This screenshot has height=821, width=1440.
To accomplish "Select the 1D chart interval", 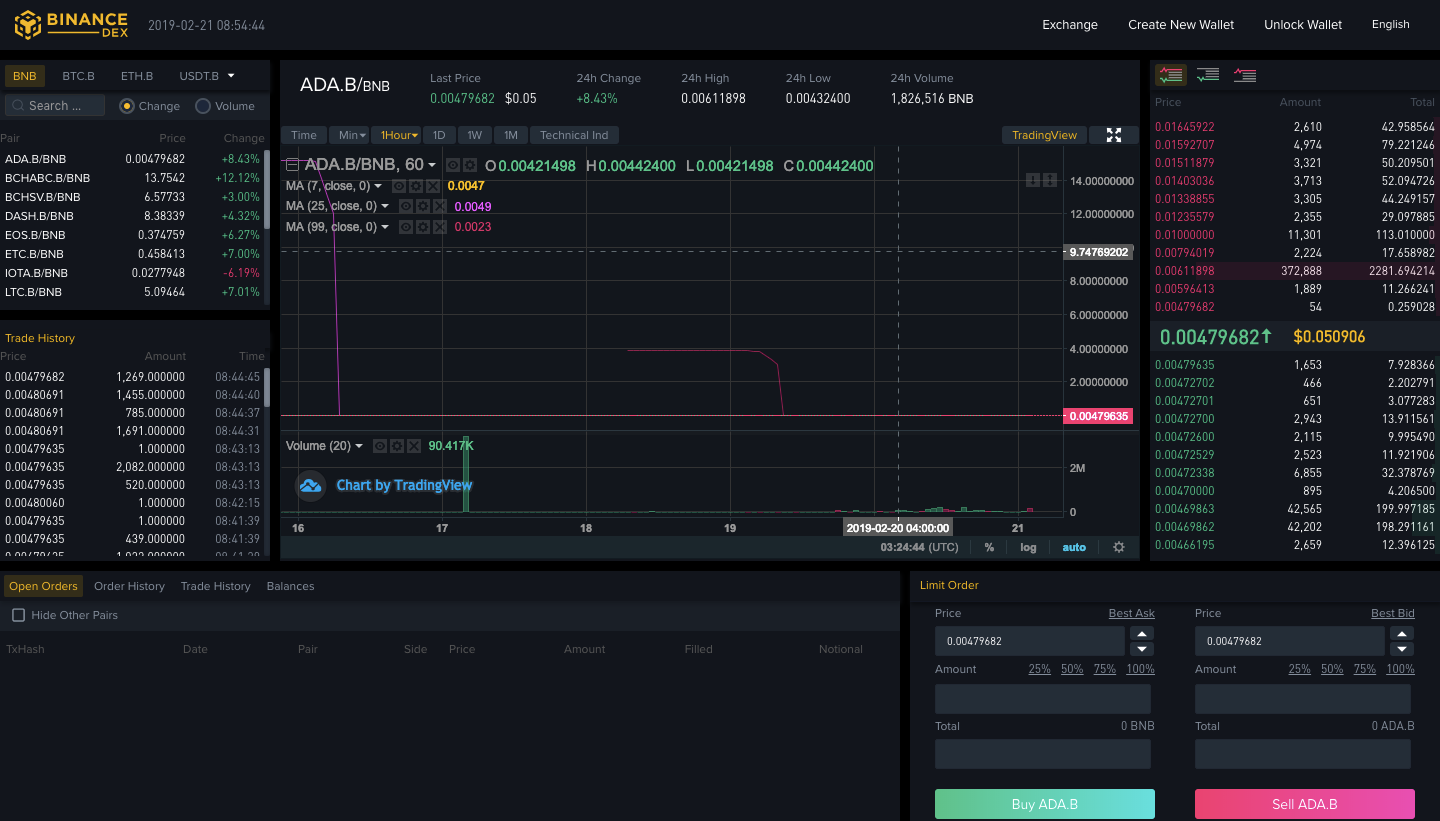I will click(x=438, y=135).
